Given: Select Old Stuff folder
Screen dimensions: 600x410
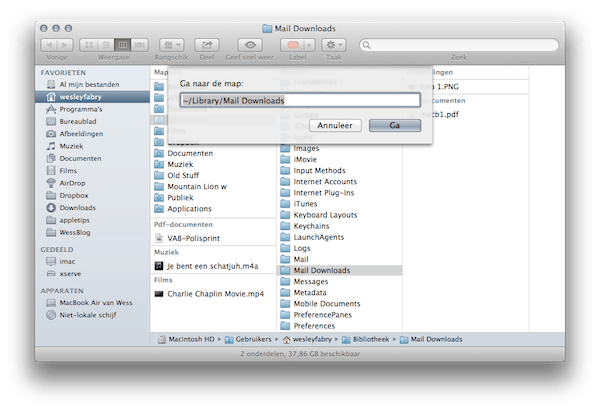Looking at the screenshot, I should (213, 175).
